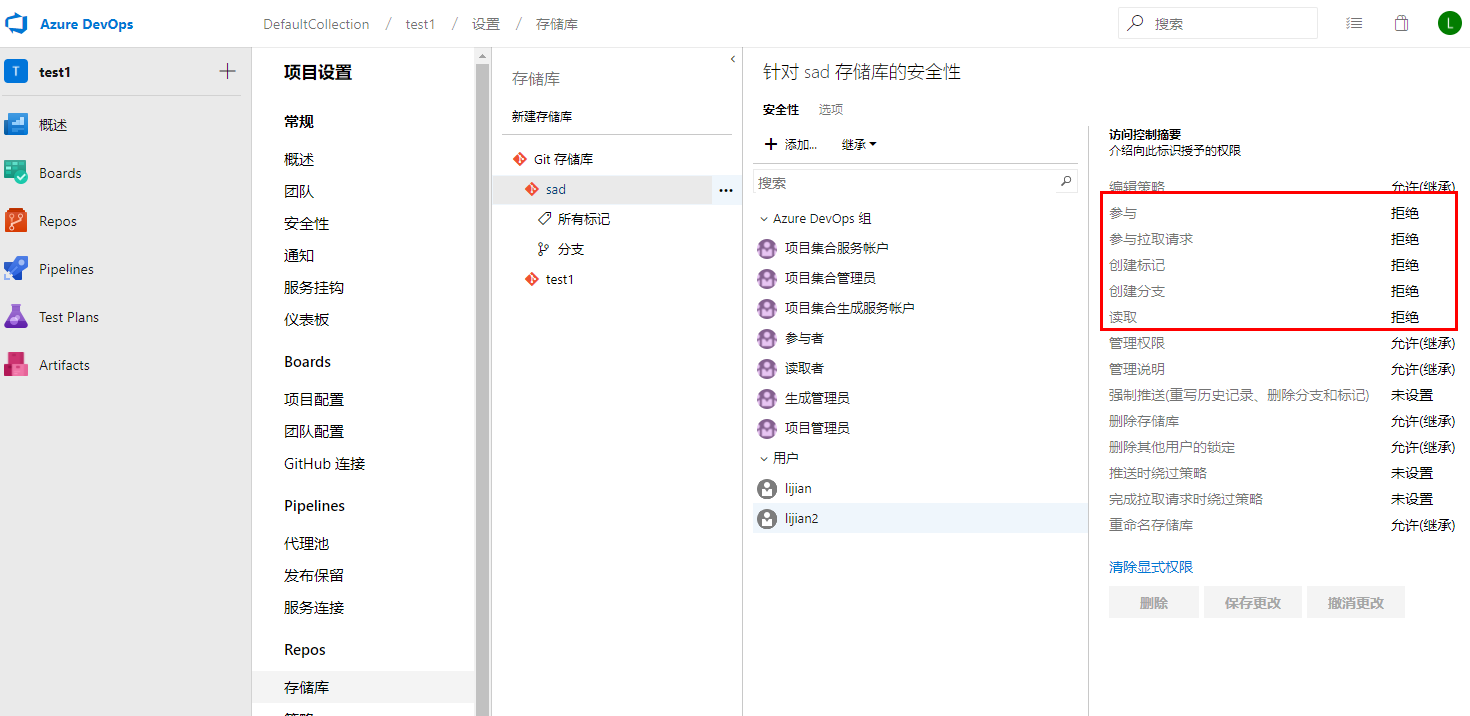The height and width of the screenshot is (716, 1470).
Task: Select the 参与者 group icon
Action: (x=767, y=338)
